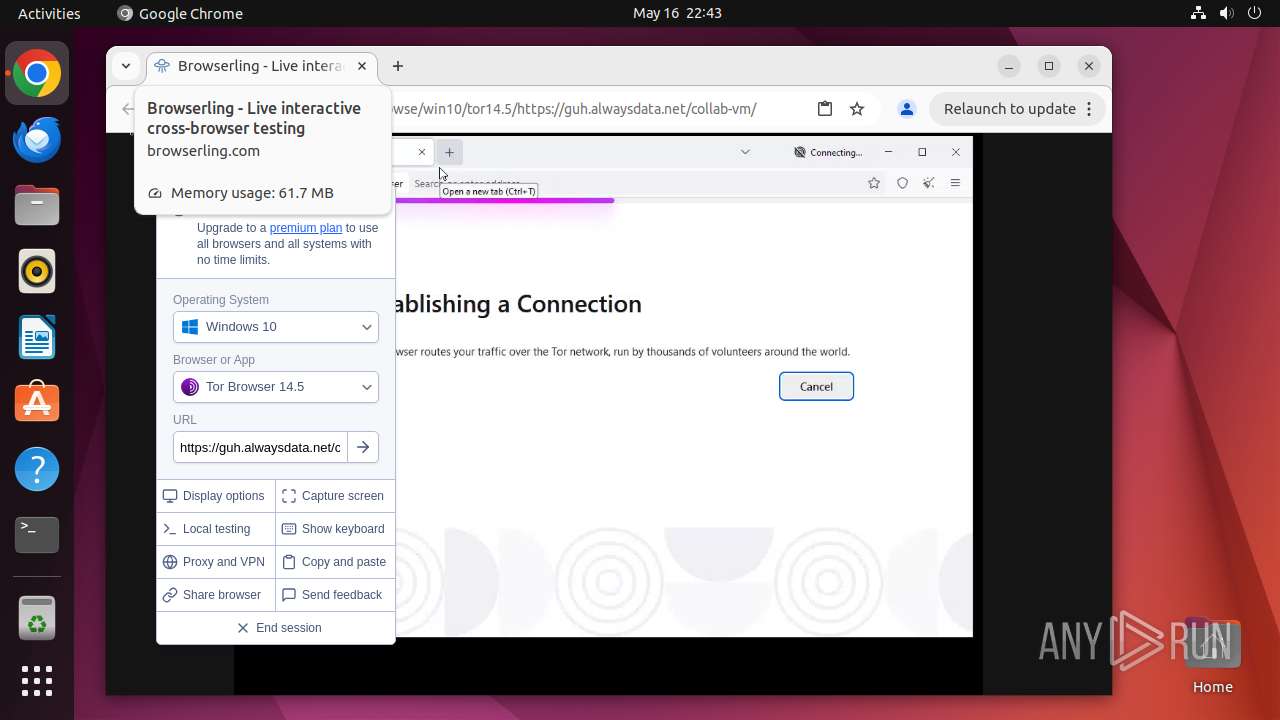
Task: Click Relaunch to update in Chrome
Action: [x=1018, y=109]
